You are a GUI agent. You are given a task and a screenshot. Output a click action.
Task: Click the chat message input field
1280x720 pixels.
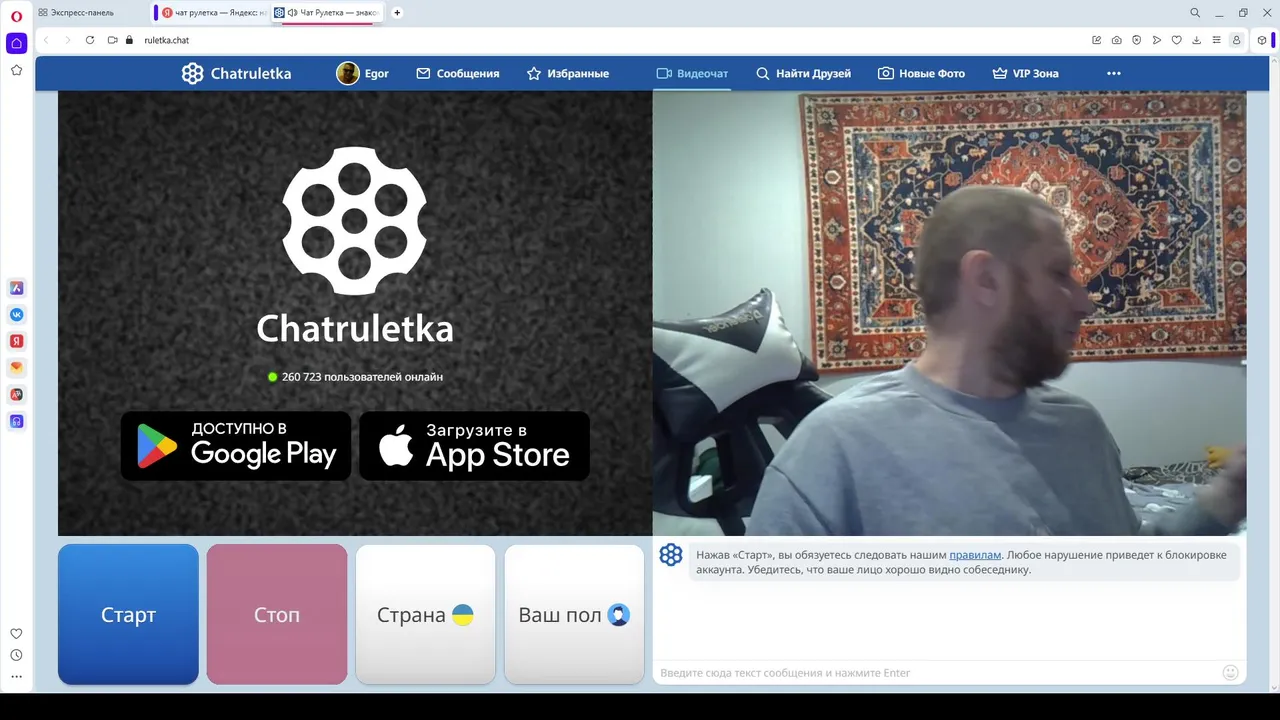coord(937,673)
